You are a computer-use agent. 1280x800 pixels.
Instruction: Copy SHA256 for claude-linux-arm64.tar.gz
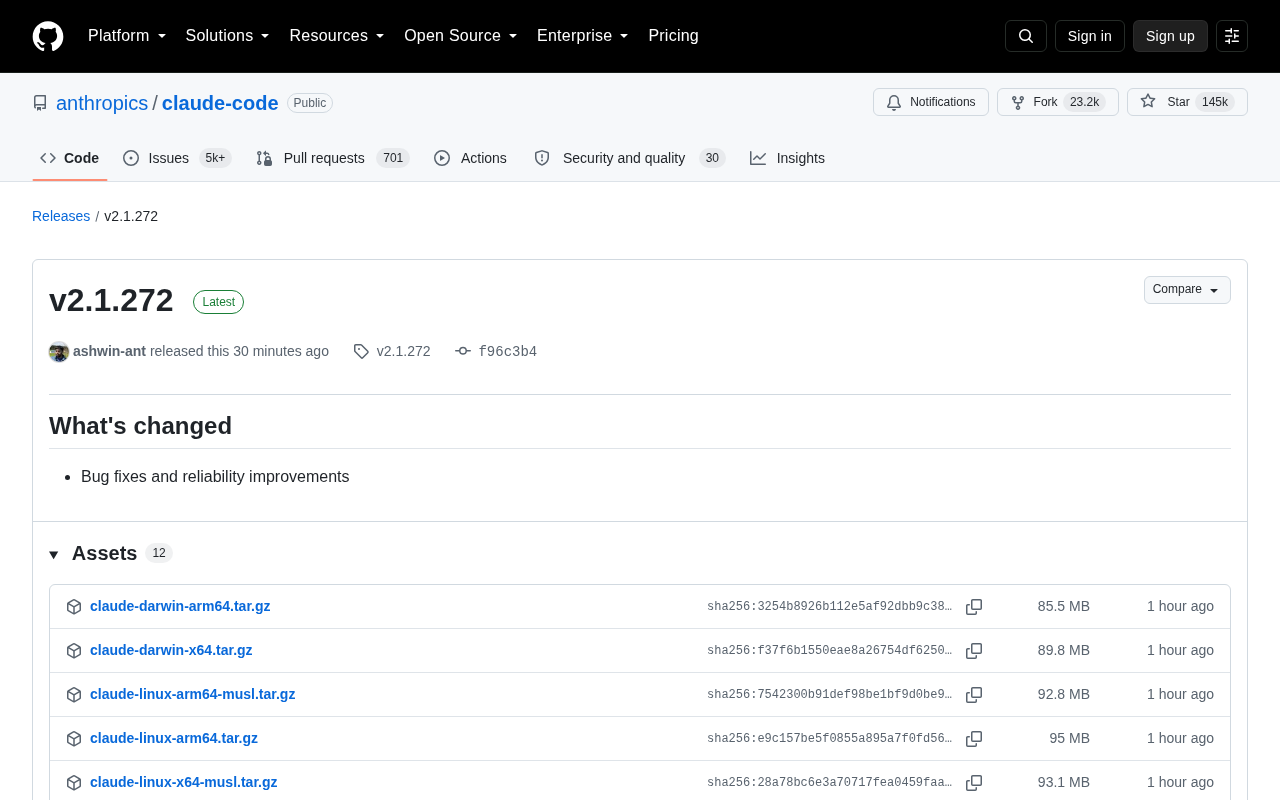tap(974, 739)
